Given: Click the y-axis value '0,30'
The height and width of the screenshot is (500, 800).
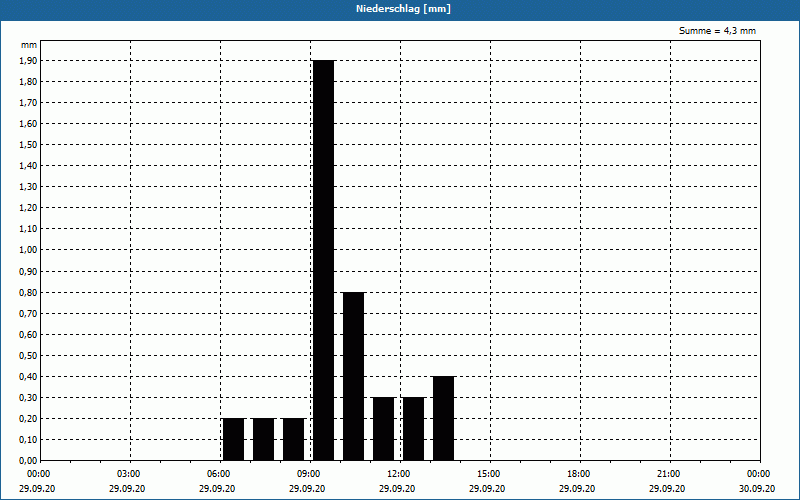Looking at the screenshot, I should (28, 397).
